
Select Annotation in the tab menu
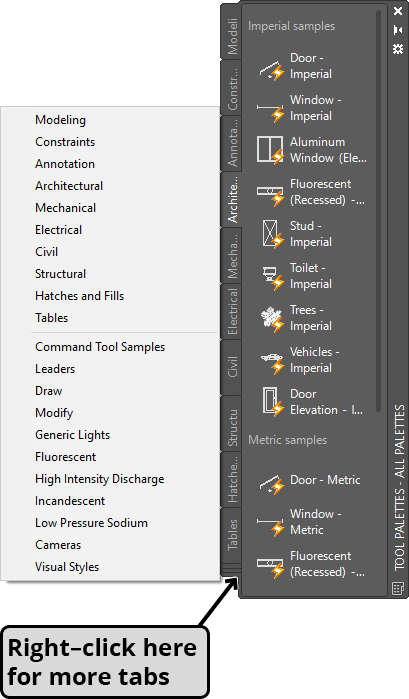pos(65,164)
